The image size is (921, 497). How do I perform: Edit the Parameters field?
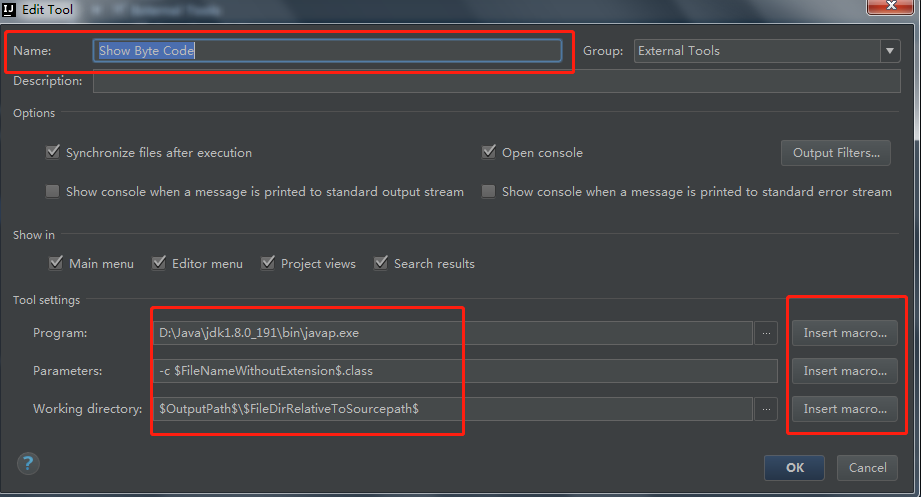[x=465, y=371]
